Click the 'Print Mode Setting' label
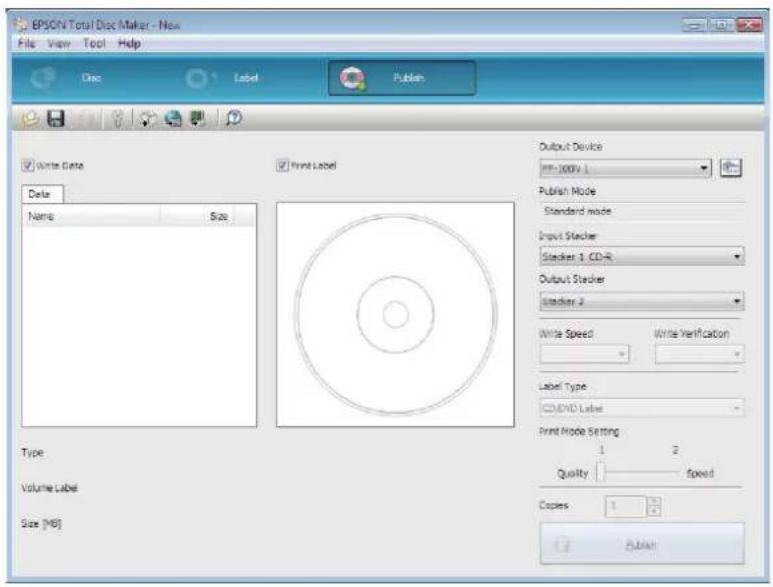 [579, 432]
